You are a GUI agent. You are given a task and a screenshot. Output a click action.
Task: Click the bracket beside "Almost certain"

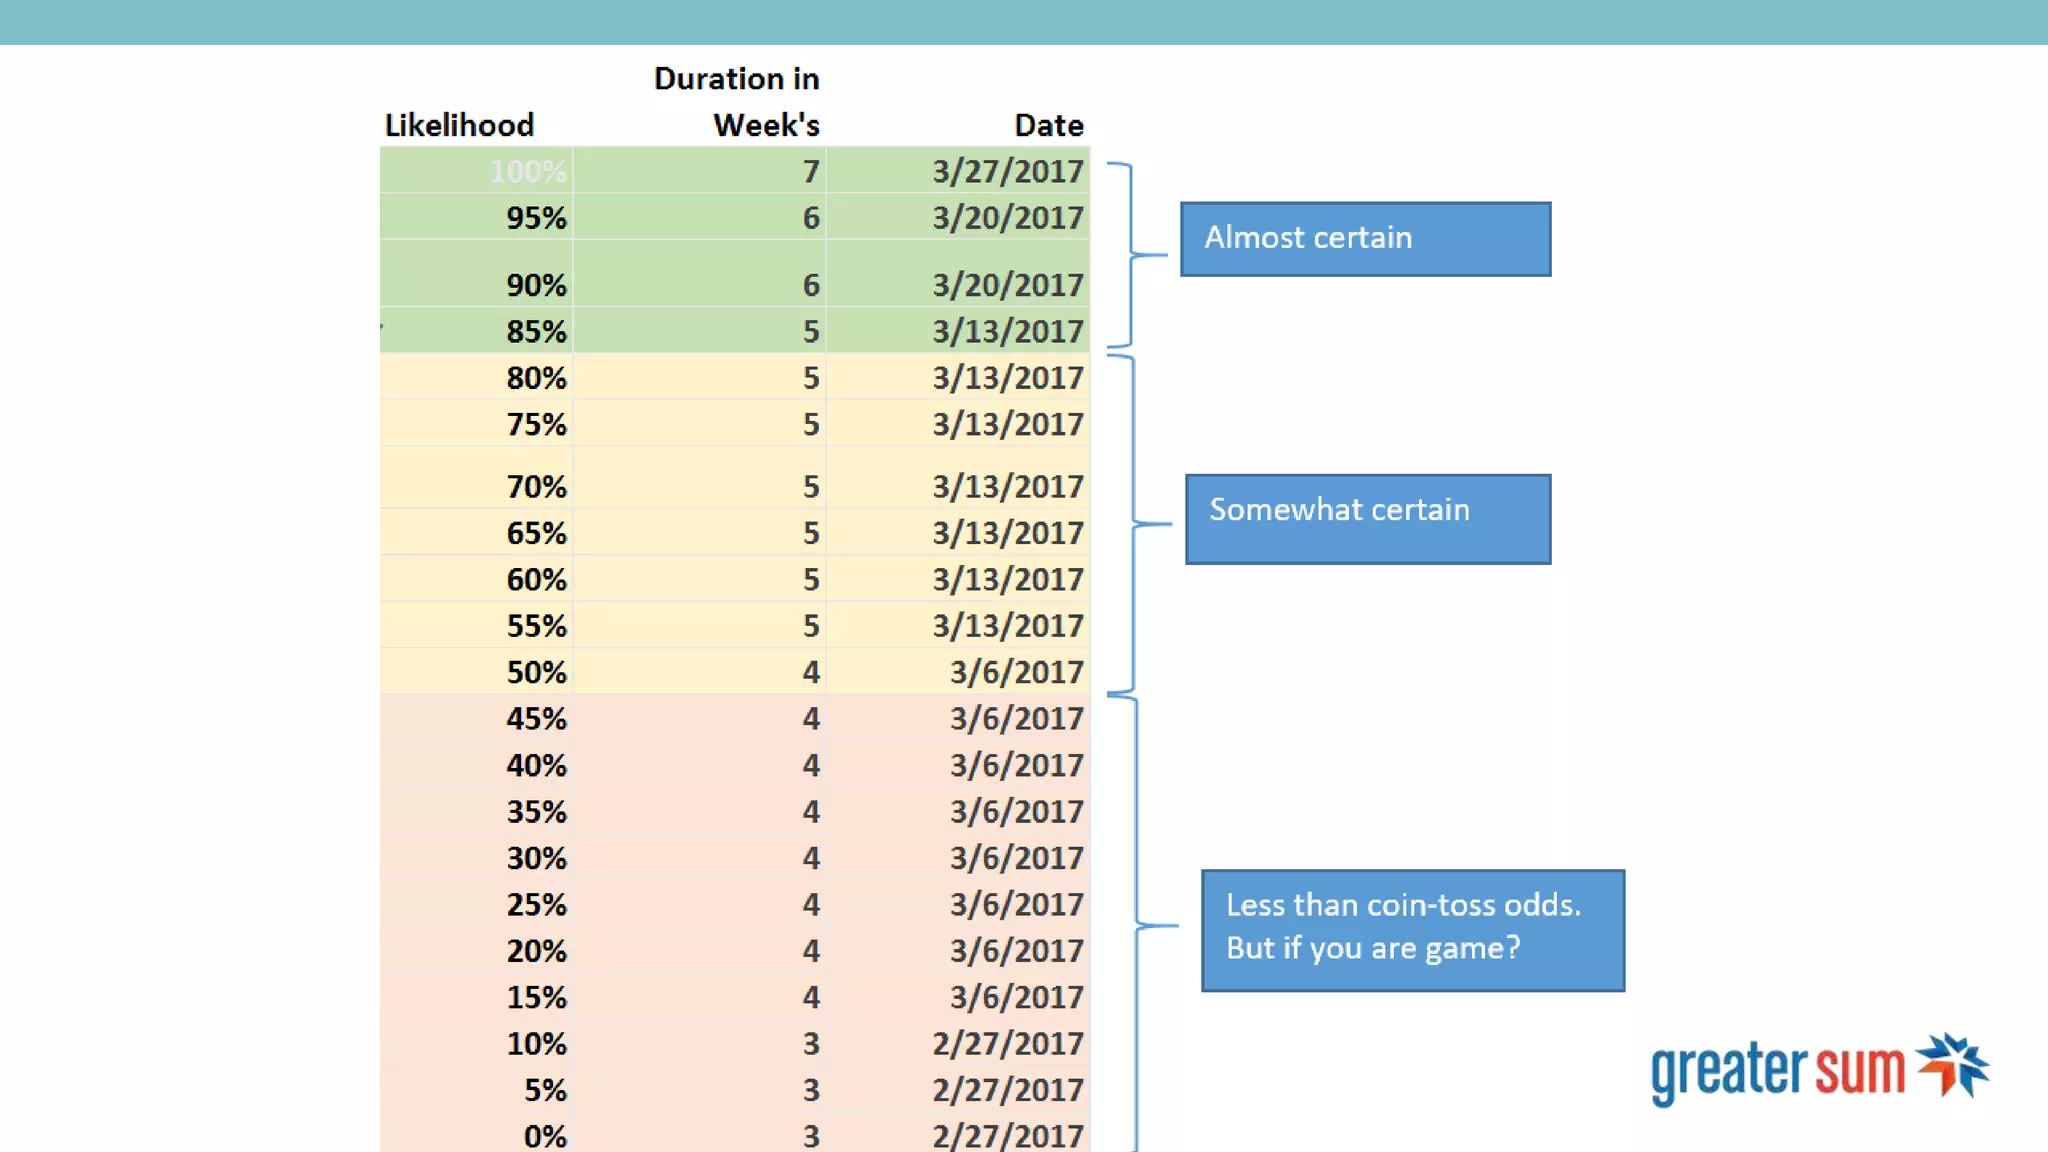1132,255
